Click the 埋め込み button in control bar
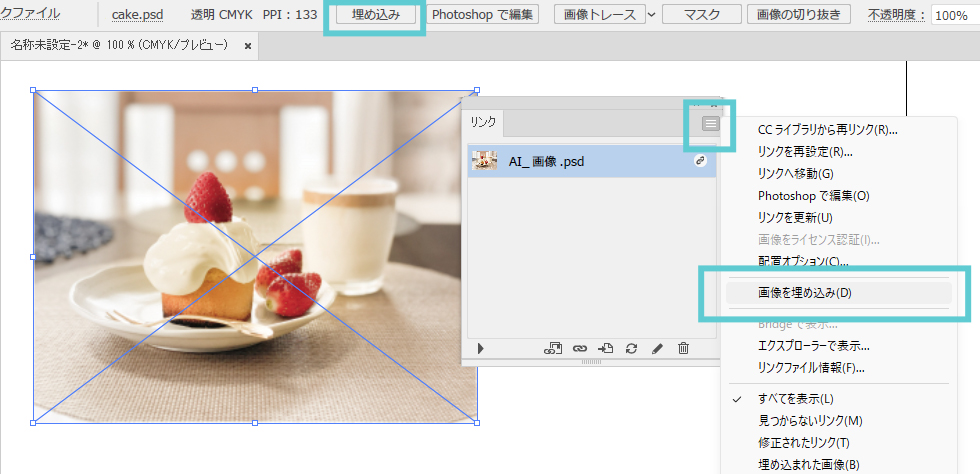980x474 pixels. [375, 15]
